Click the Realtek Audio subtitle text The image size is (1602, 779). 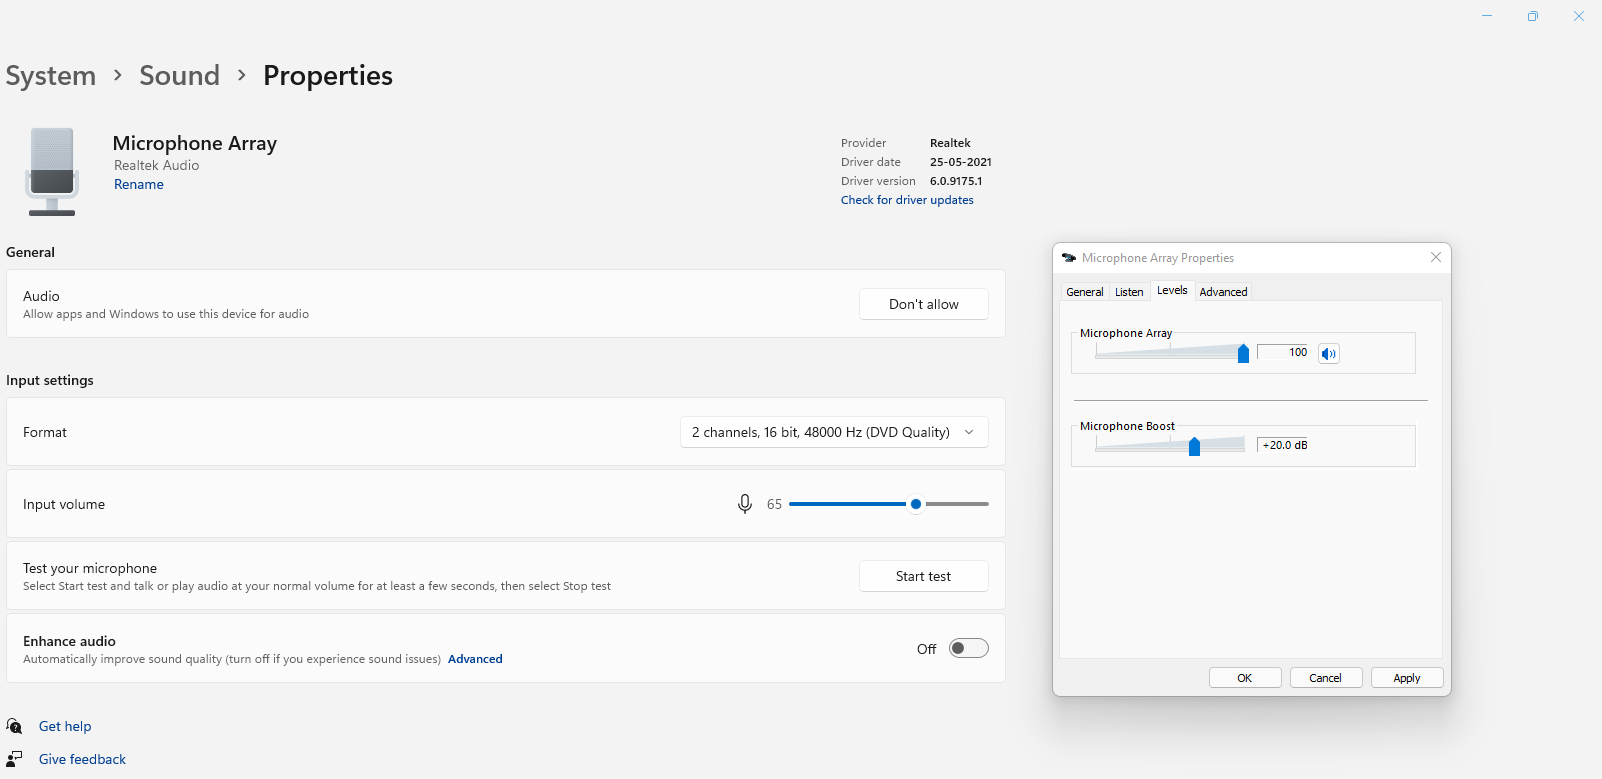tap(156, 165)
